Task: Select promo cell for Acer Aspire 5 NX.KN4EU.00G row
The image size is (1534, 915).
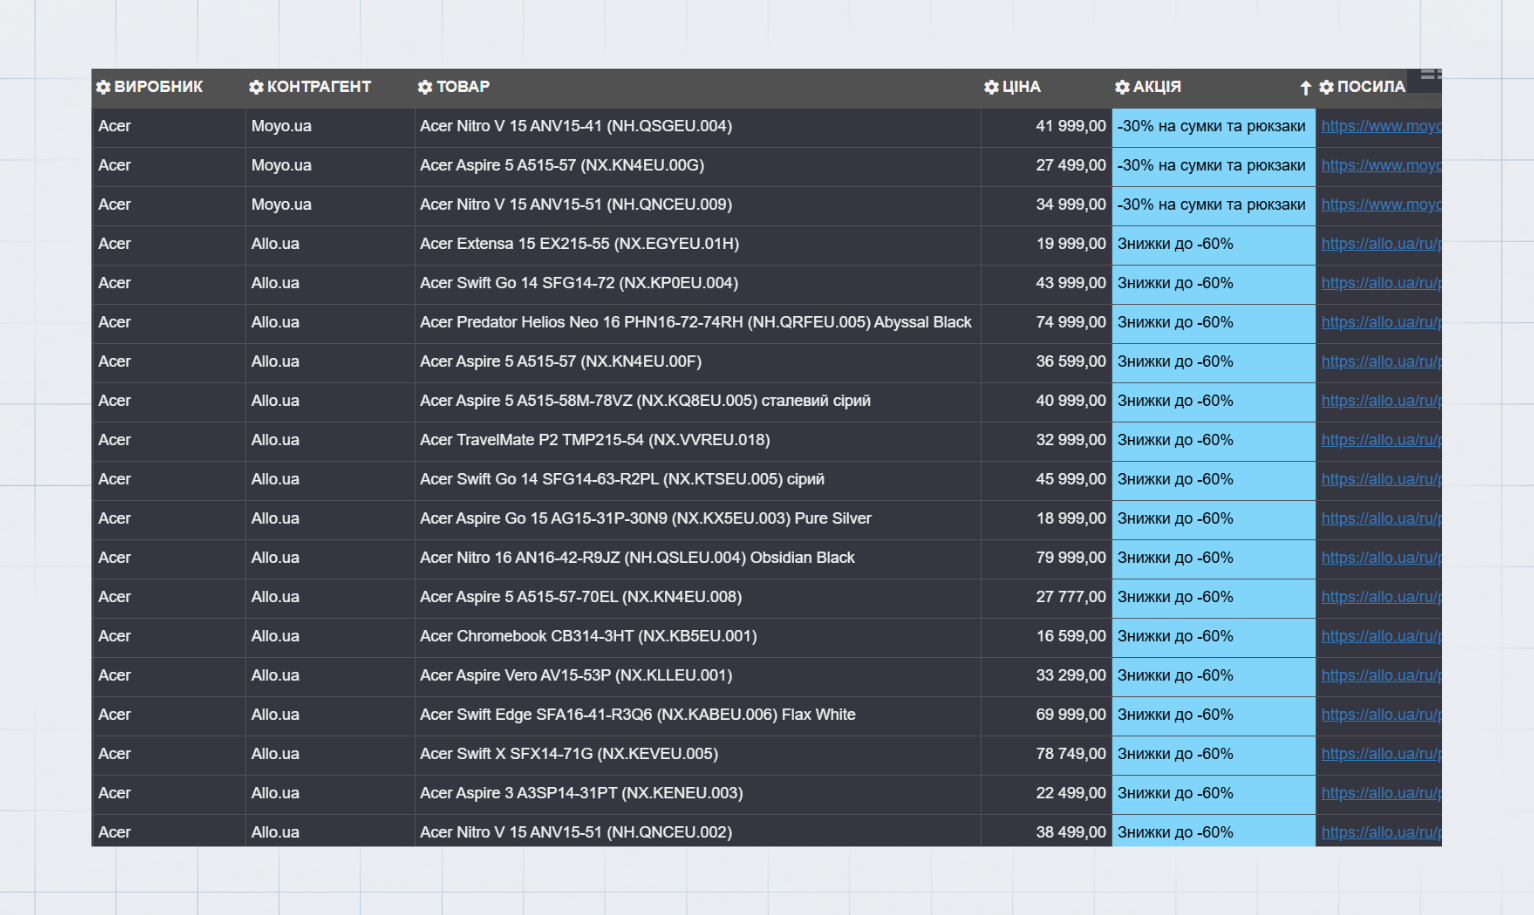Action: point(1213,165)
